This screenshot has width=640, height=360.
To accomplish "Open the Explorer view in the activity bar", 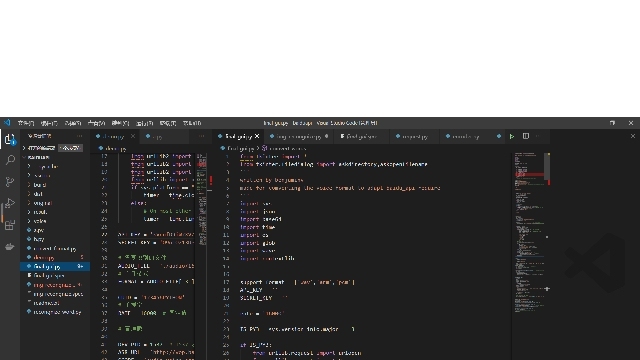I will [10, 140].
